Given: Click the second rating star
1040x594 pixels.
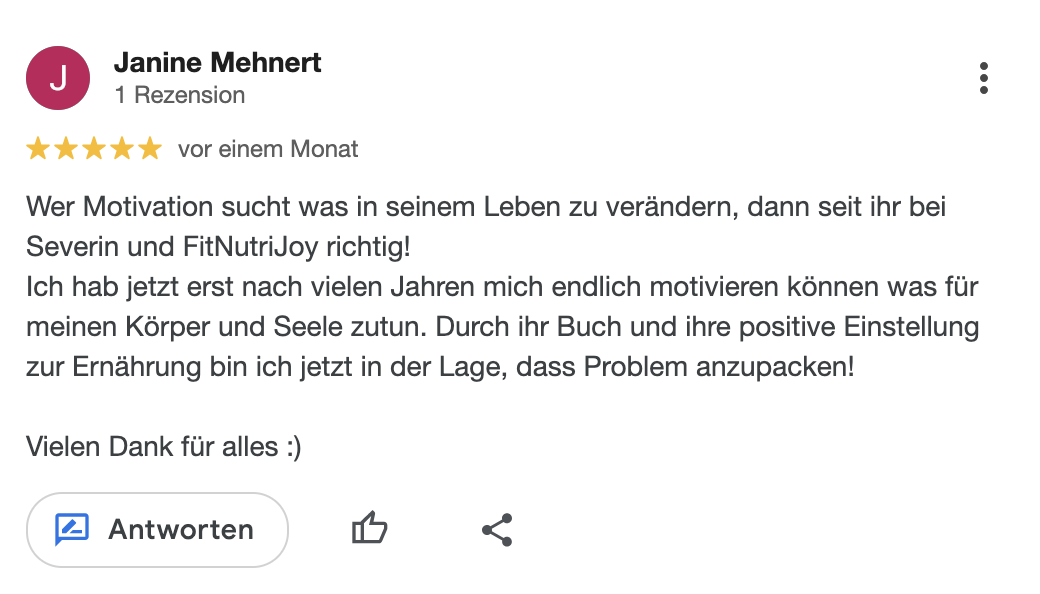Looking at the screenshot, I should click(66, 150).
